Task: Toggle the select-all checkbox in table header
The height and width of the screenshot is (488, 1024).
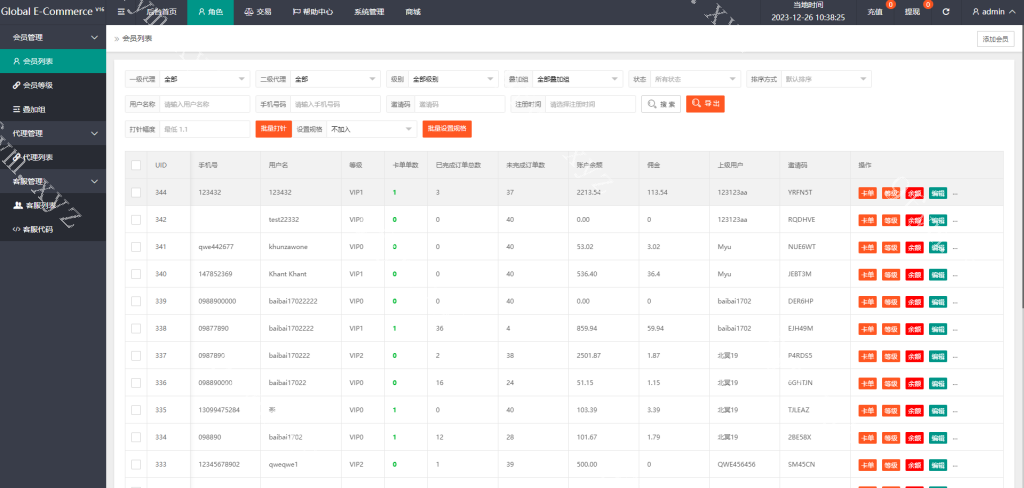Action: click(x=136, y=165)
